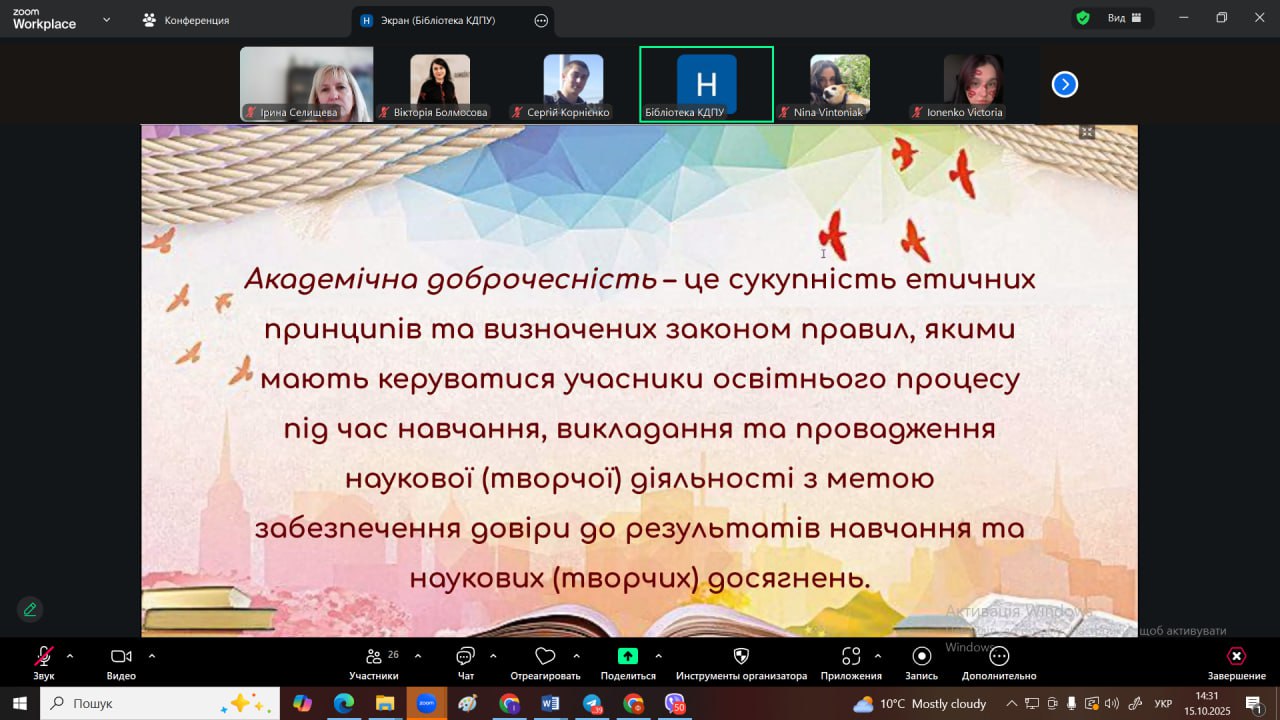This screenshot has height=720, width=1280.
Task: Expand video options arrow next to Видео
Action: (x=152, y=656)
